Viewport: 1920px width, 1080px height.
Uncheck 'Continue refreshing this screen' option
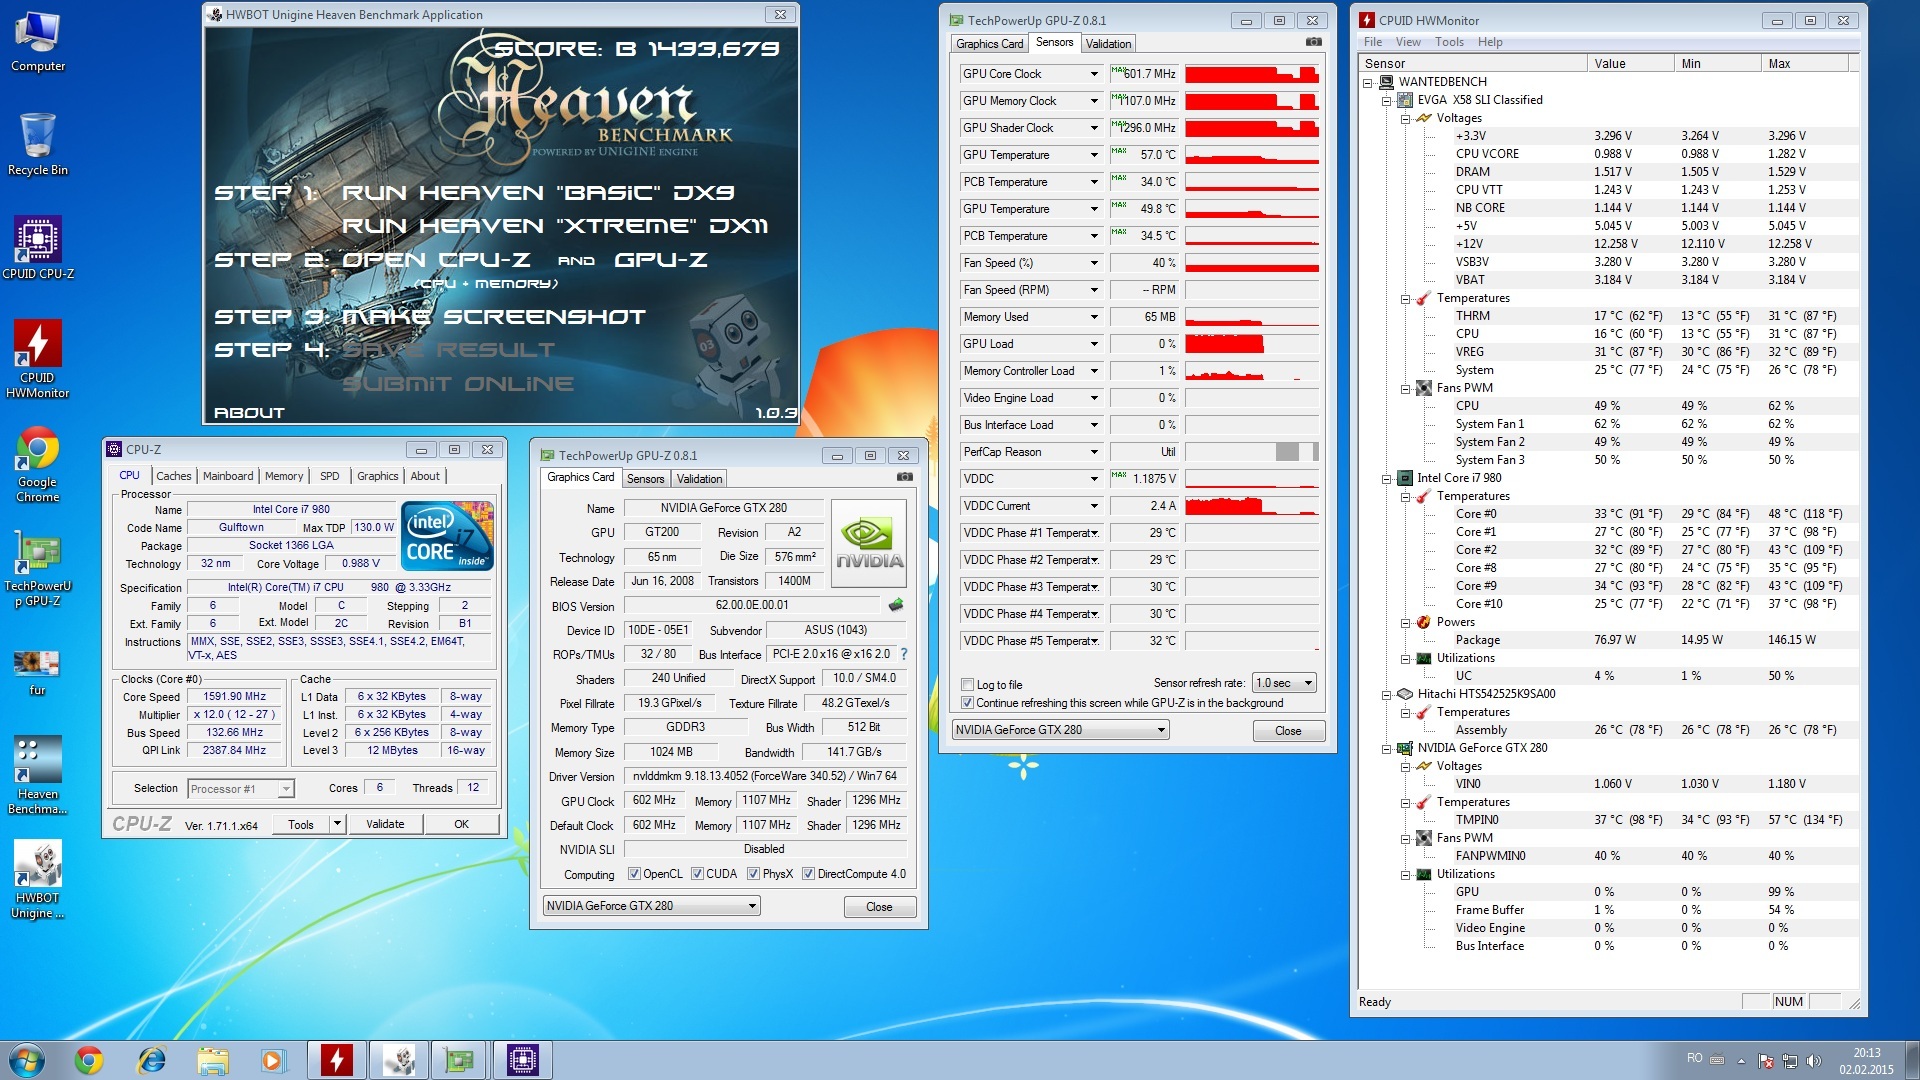967,703
